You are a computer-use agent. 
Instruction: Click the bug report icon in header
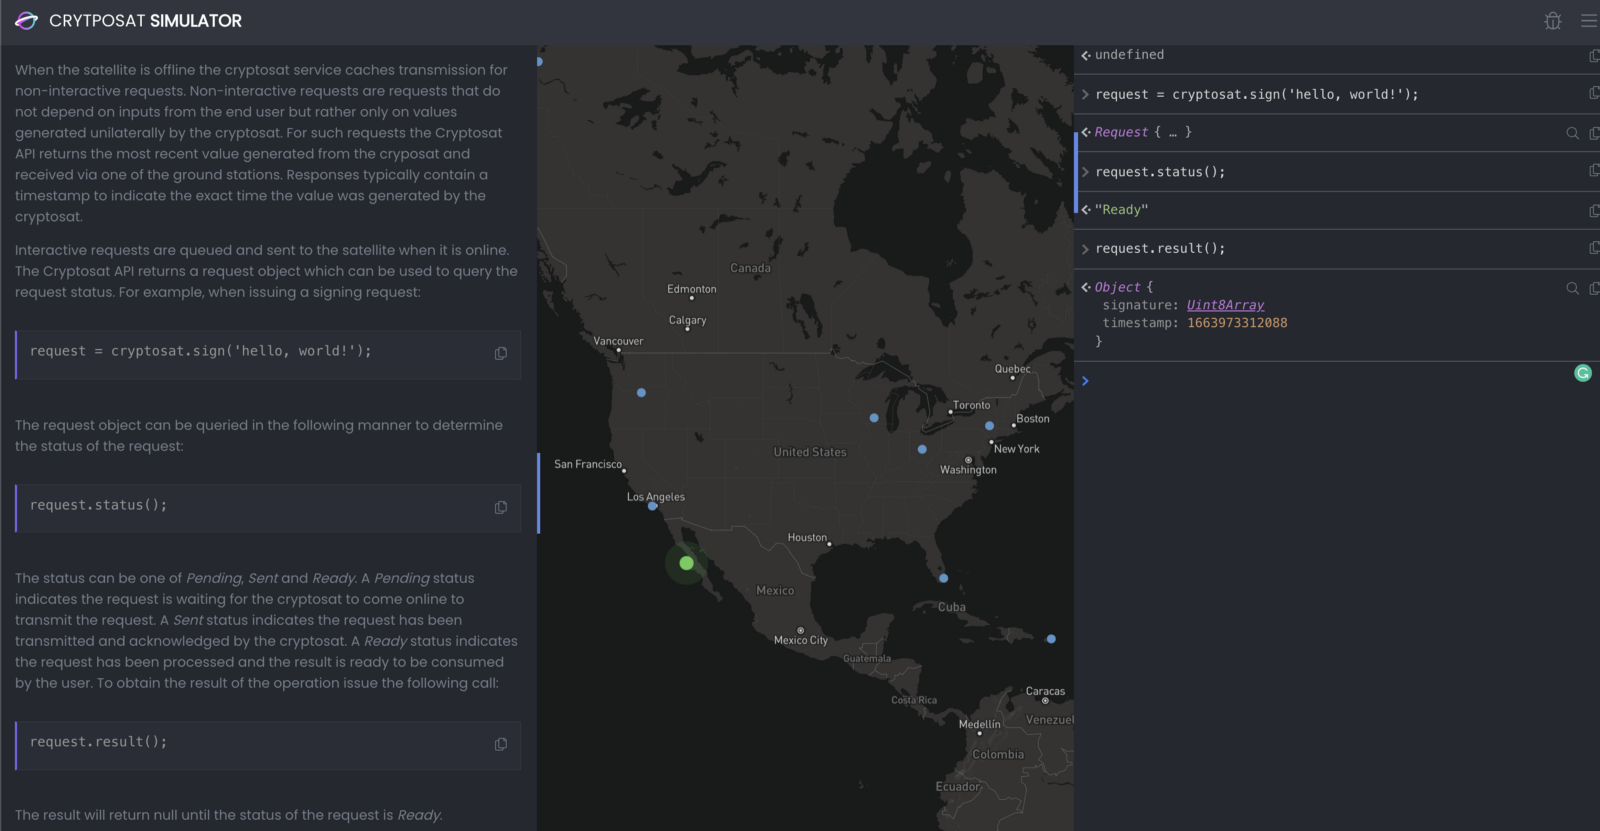[x=1552, y=21]
